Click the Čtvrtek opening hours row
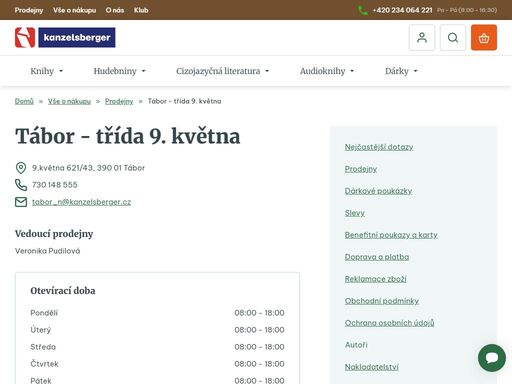Viewport: 512px width, 384px height. 157,364
